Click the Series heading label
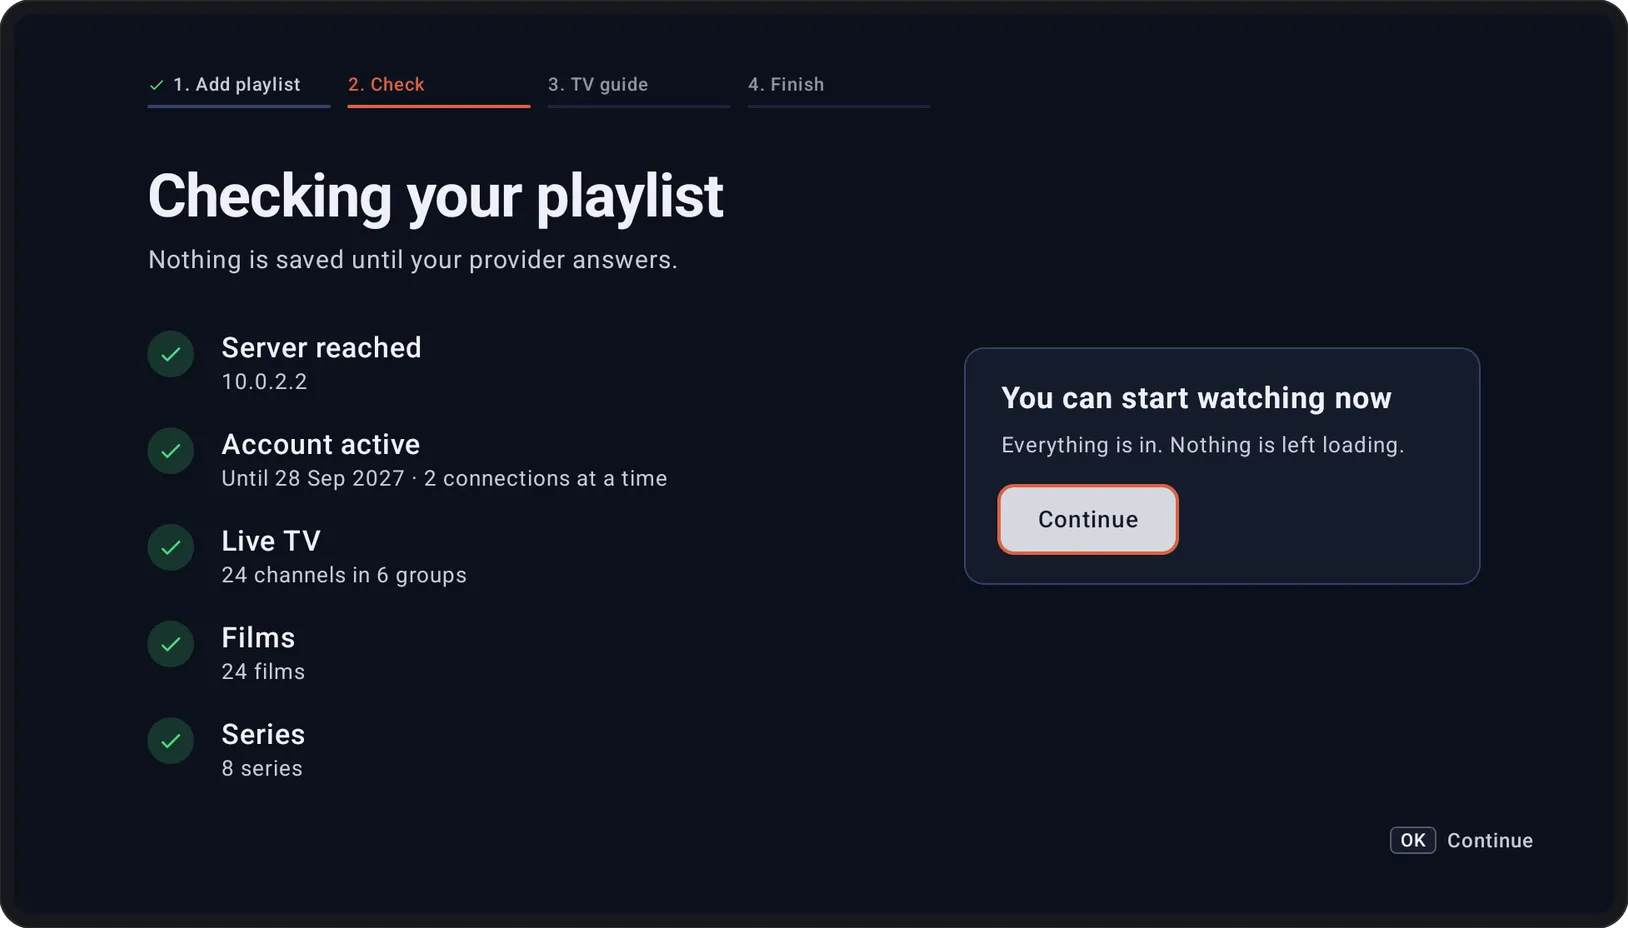This screenshot has width=1628, height=928. 263,735
